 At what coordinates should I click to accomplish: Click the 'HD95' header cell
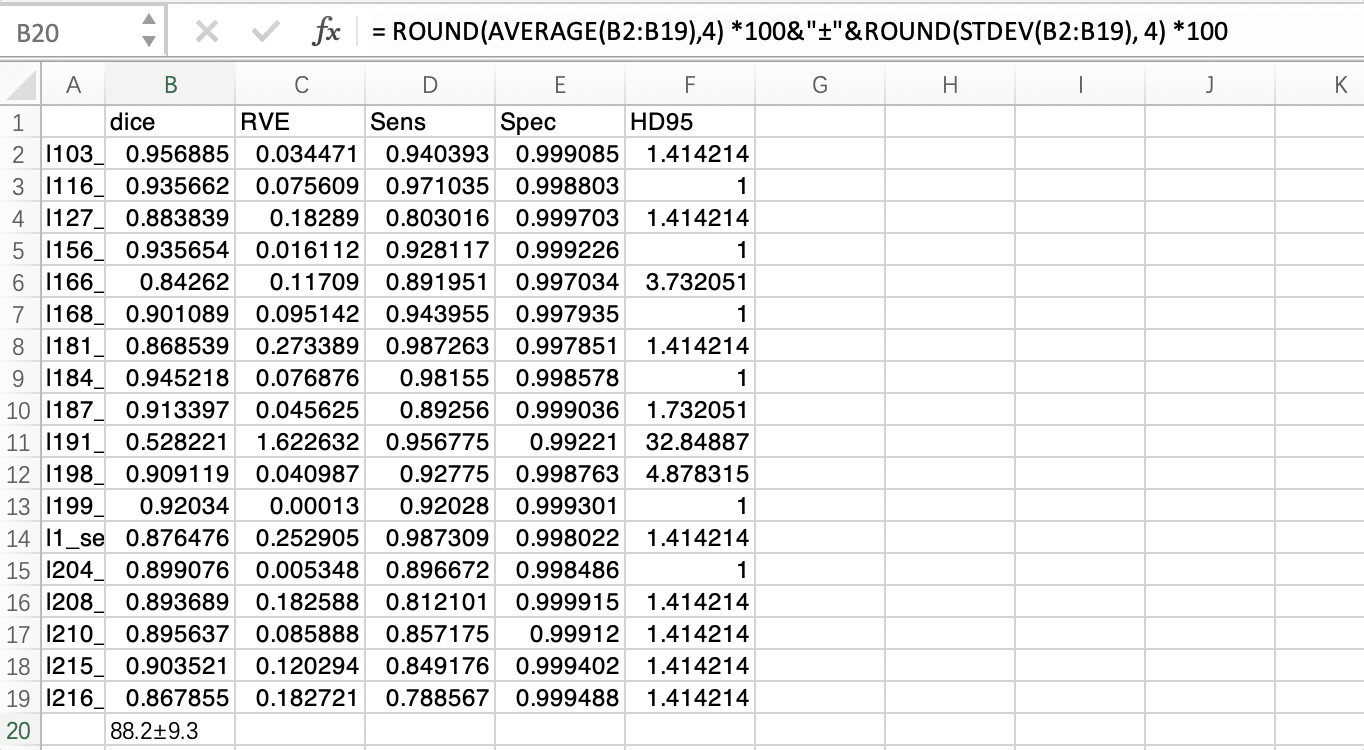[690, 122]
